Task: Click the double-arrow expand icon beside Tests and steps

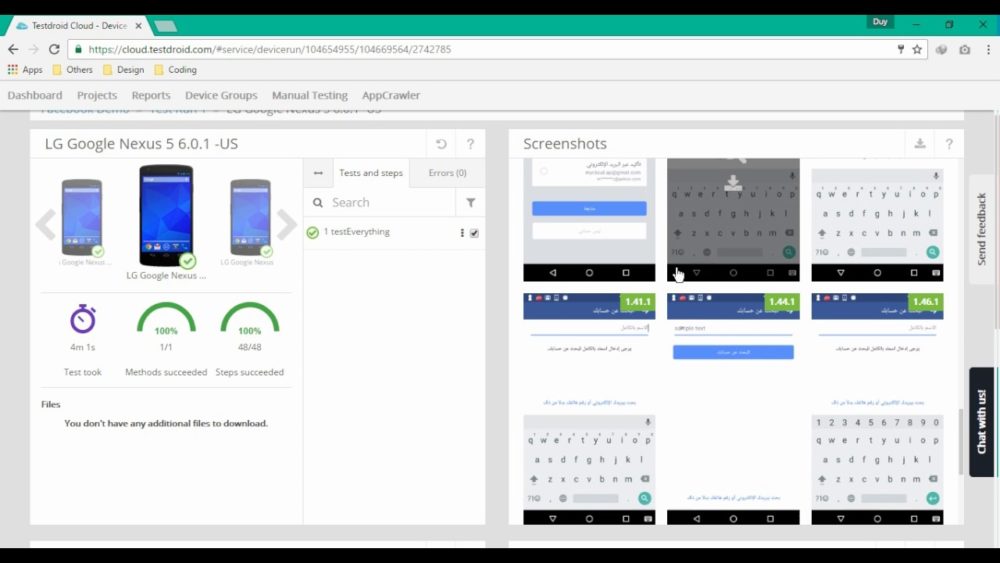Action: (318, 173)
